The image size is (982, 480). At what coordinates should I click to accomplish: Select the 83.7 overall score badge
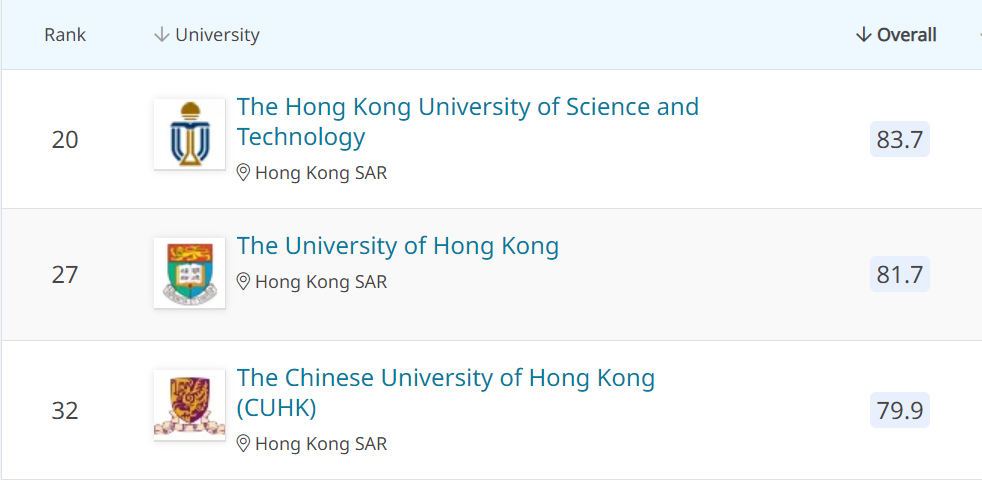(900, 140)
